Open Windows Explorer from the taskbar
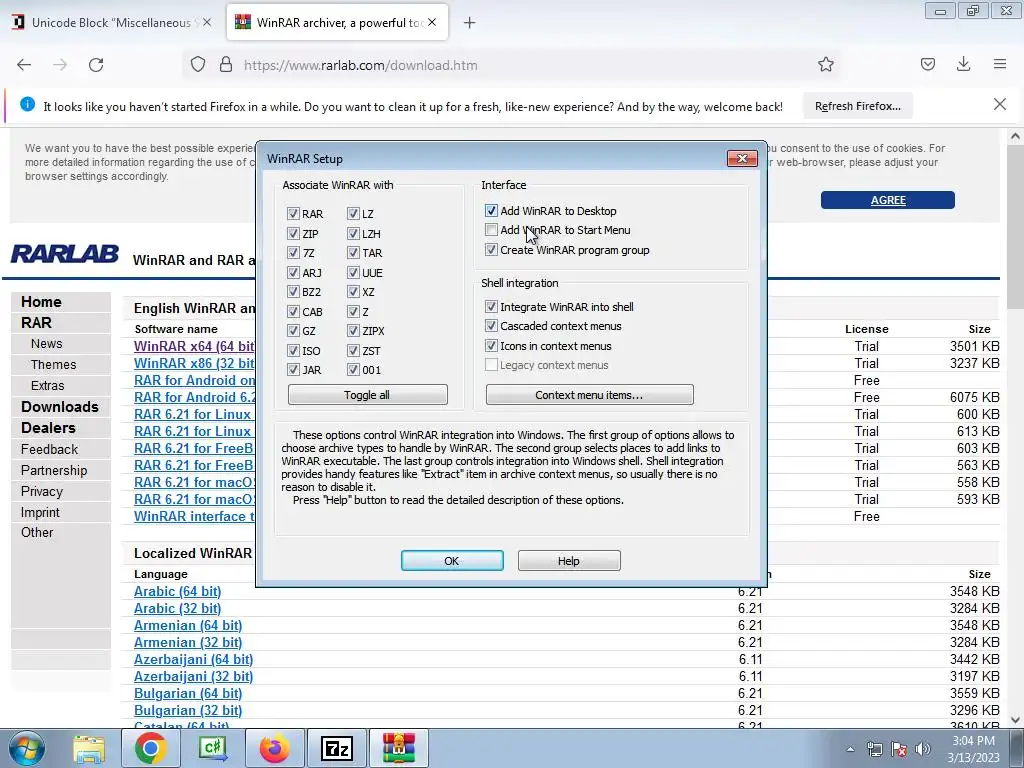1024x768 pixels. coord(89,748)
